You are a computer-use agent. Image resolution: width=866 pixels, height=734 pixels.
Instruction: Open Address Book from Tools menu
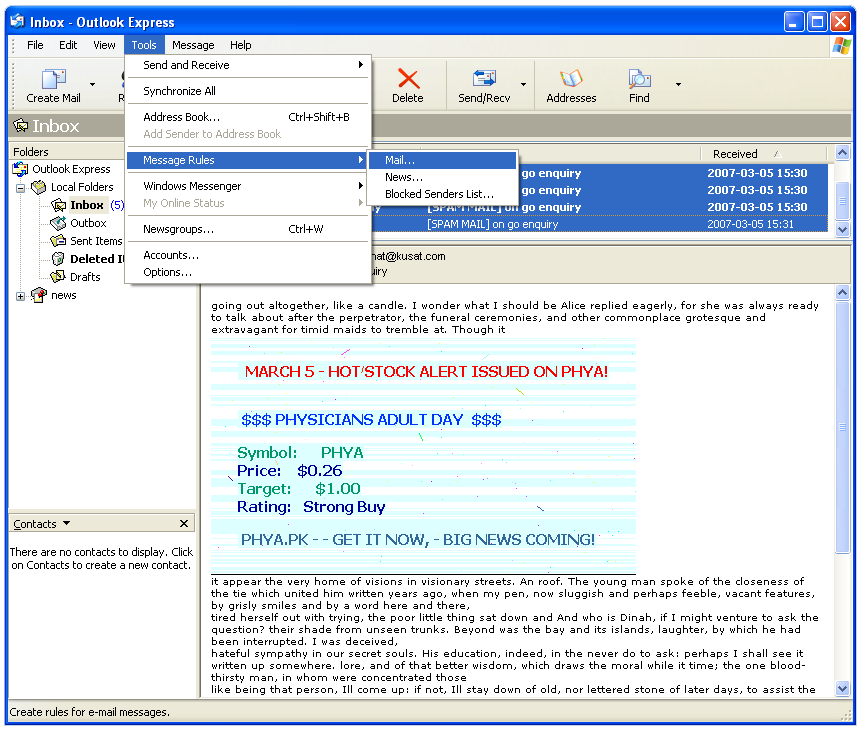[x=247, y=117]
